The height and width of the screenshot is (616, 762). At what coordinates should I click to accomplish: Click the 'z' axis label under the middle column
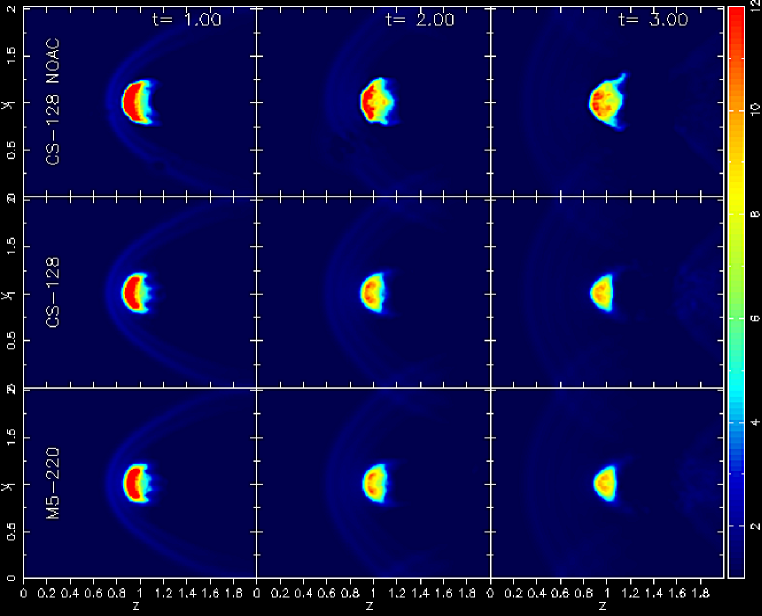[369, 606]
